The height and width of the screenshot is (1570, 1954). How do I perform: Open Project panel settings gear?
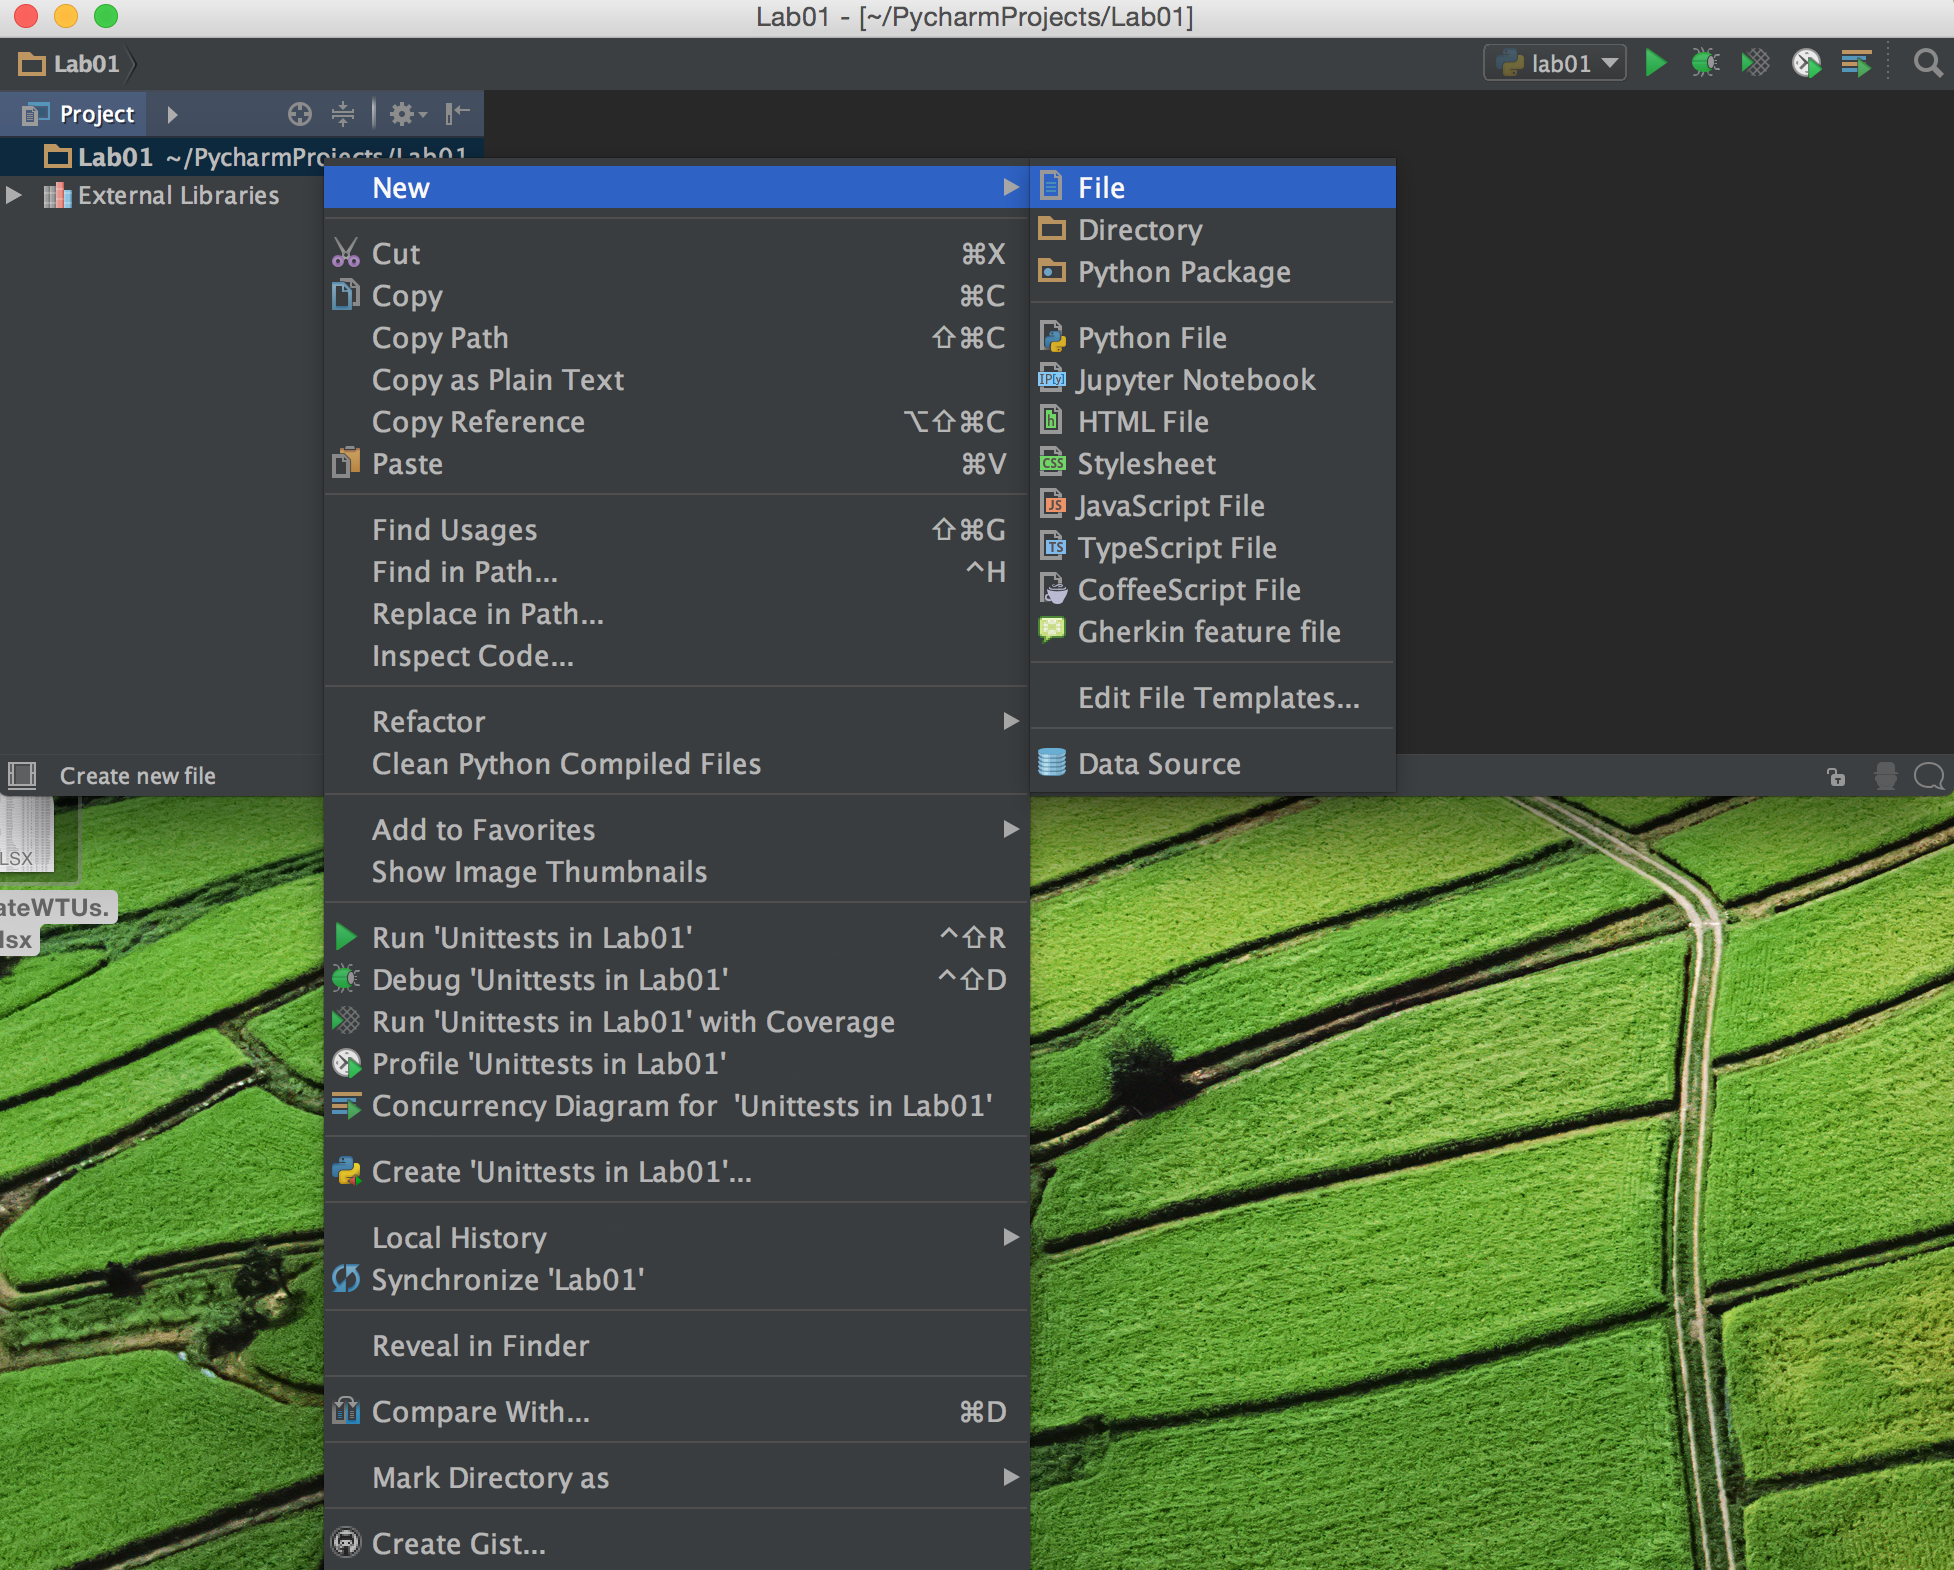pos(407,114)
